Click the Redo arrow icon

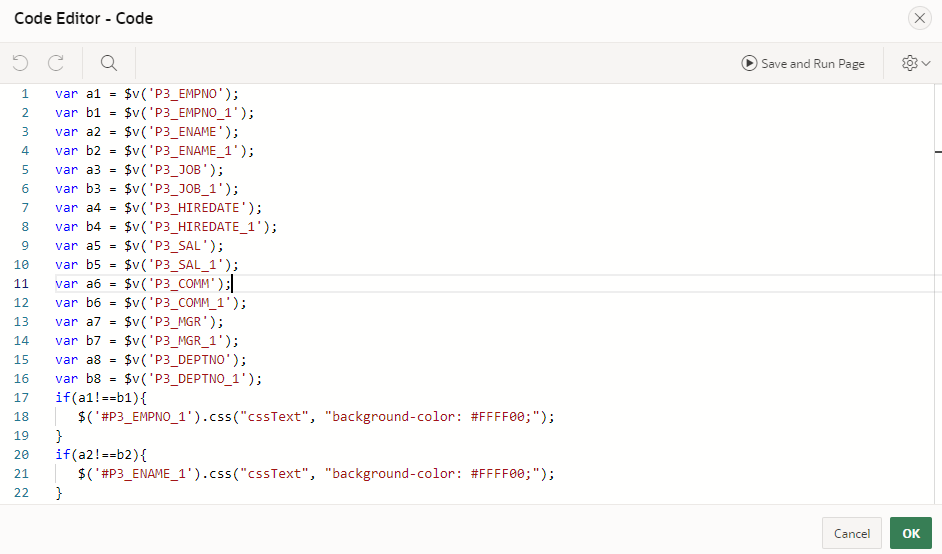point(56,63)
